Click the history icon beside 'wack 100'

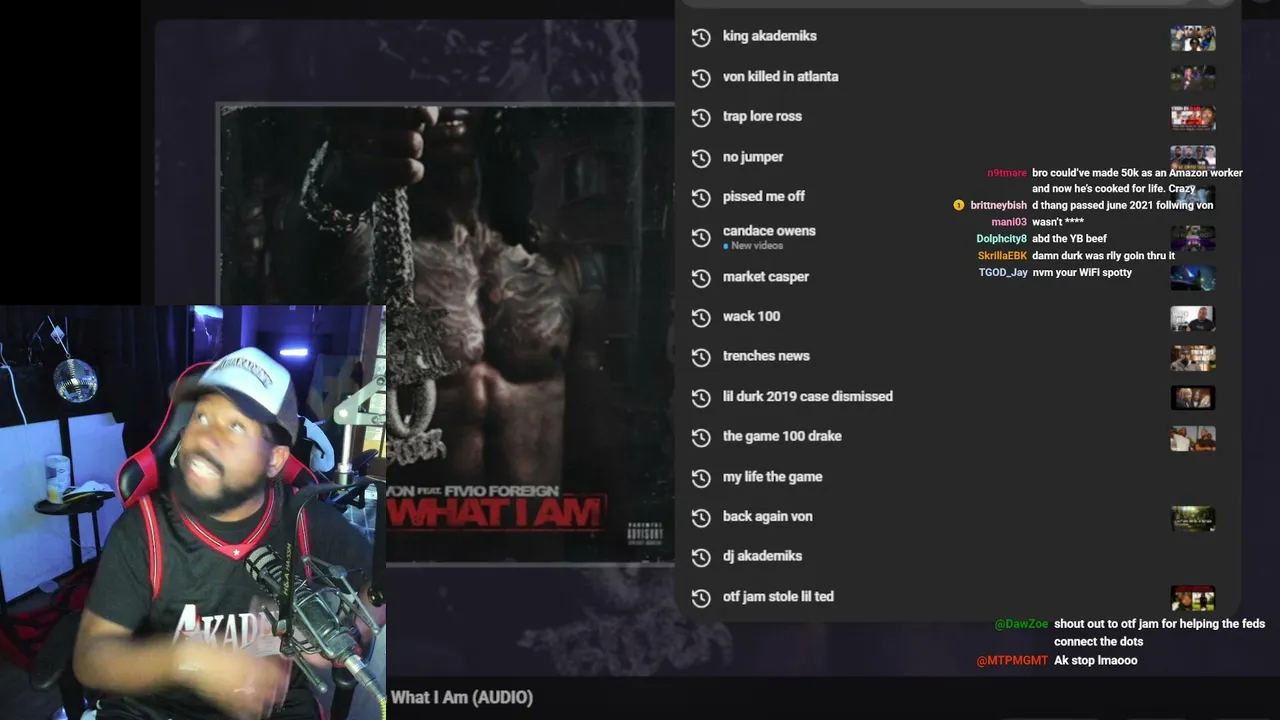pyautogui.click(x=701, y=317)
